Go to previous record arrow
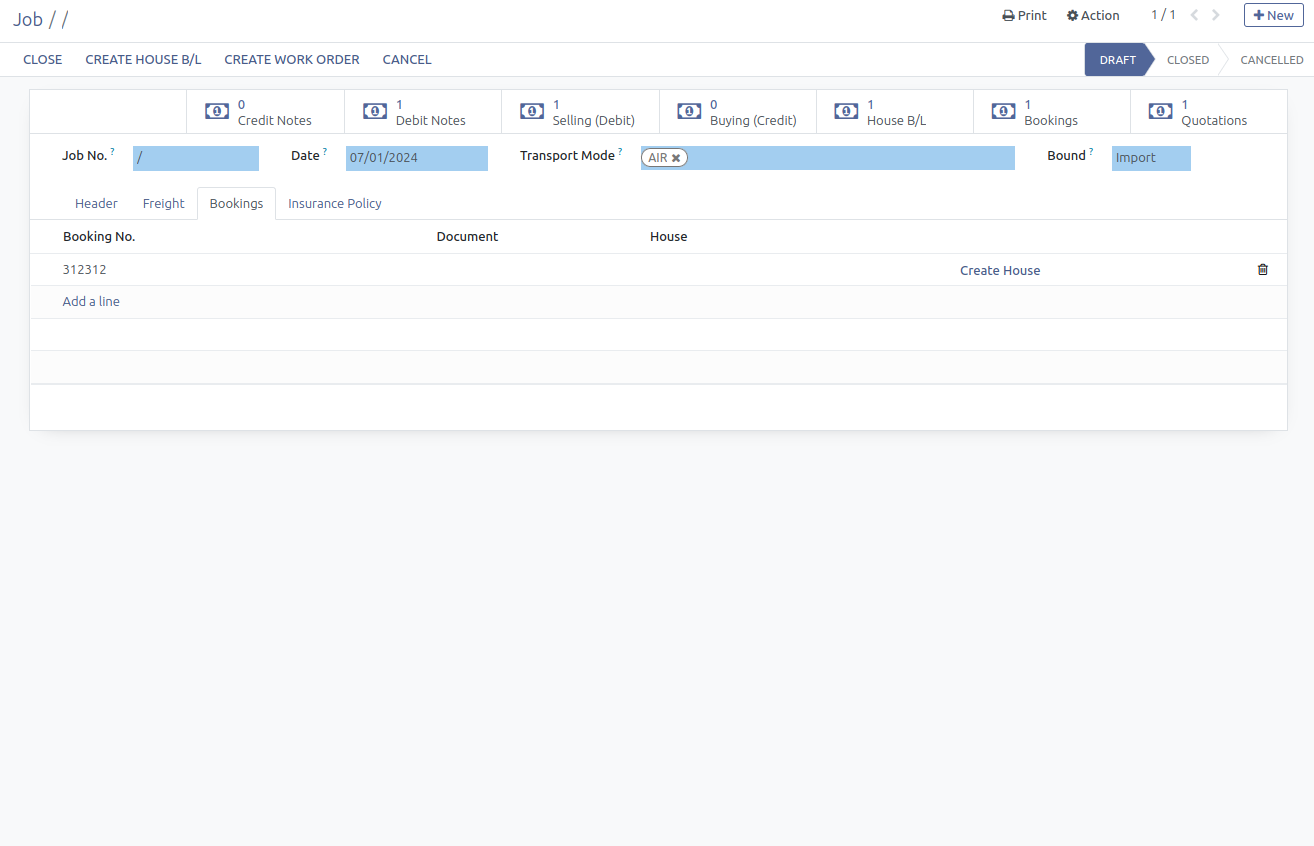The image size is (1314, 846). point(1194,15)
